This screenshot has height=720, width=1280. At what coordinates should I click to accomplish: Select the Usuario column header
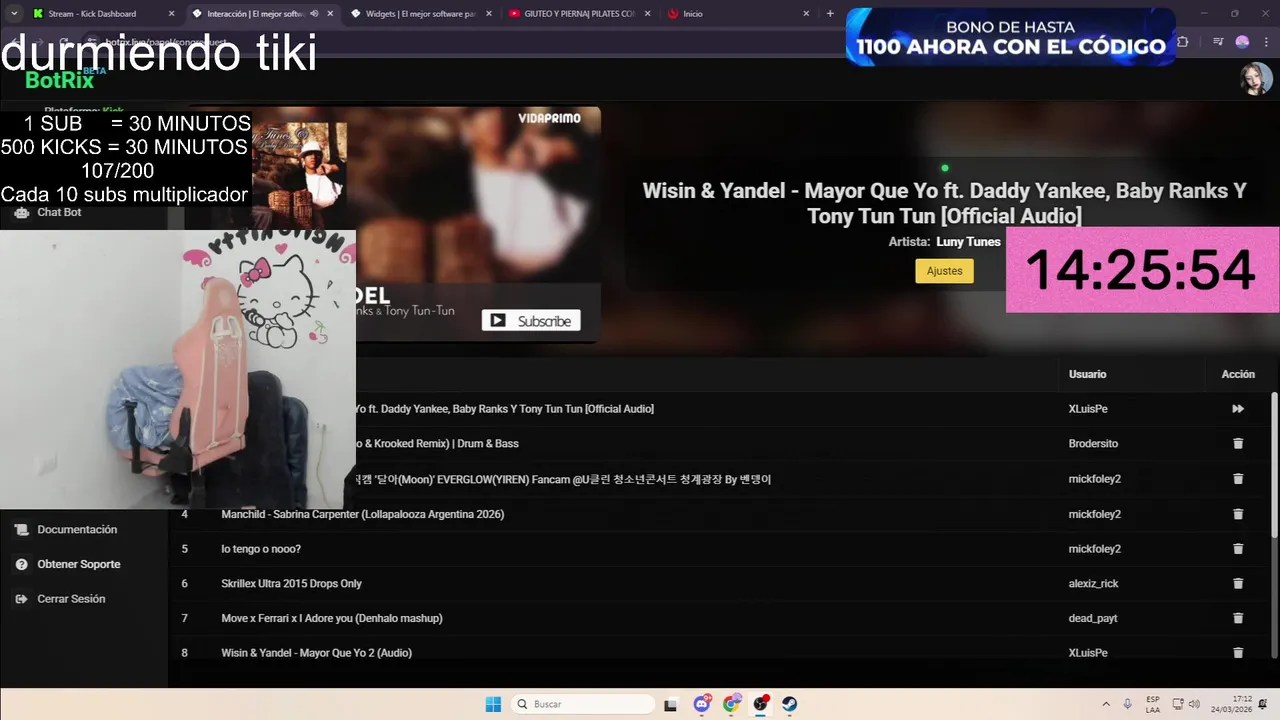[1087, 374]
